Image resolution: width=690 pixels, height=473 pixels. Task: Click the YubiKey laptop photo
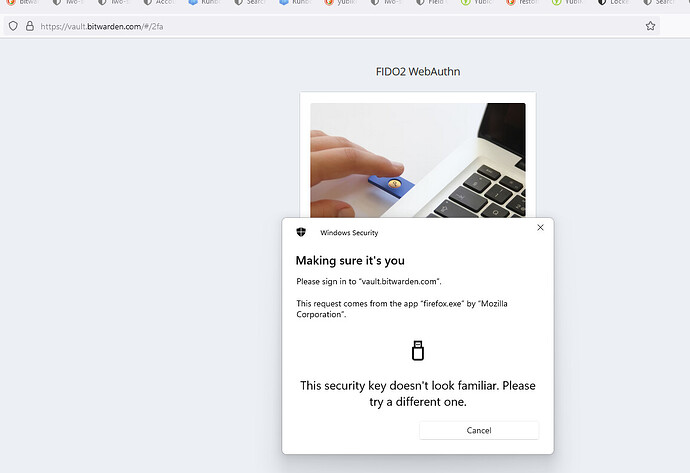(x=418, y=161)
